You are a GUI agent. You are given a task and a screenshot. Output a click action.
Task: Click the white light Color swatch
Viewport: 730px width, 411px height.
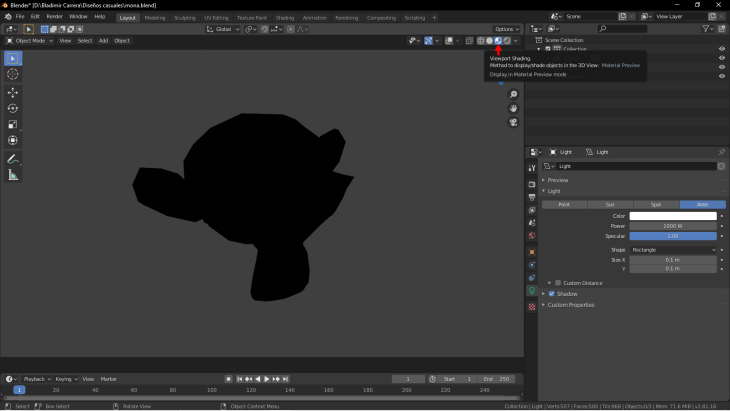pyautogui.click(x=673, y=216)
